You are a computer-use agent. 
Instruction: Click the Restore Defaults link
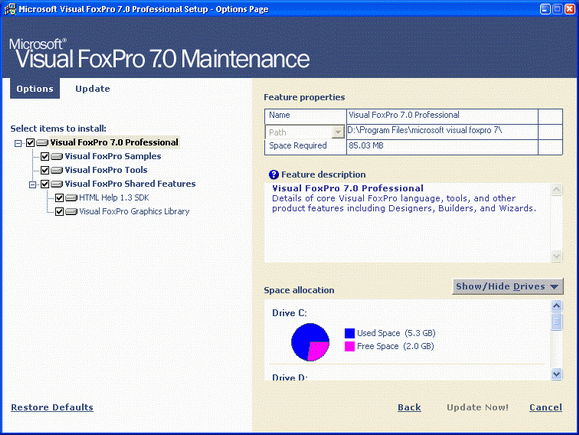pyautogui.click(x=52, y=407)
